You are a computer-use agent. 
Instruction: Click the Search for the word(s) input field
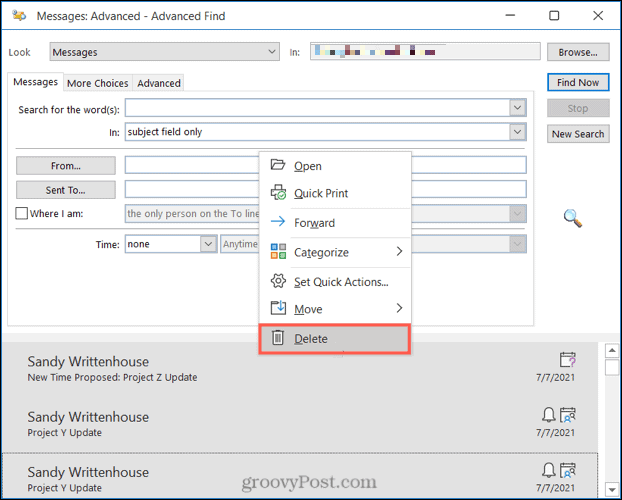317,108
